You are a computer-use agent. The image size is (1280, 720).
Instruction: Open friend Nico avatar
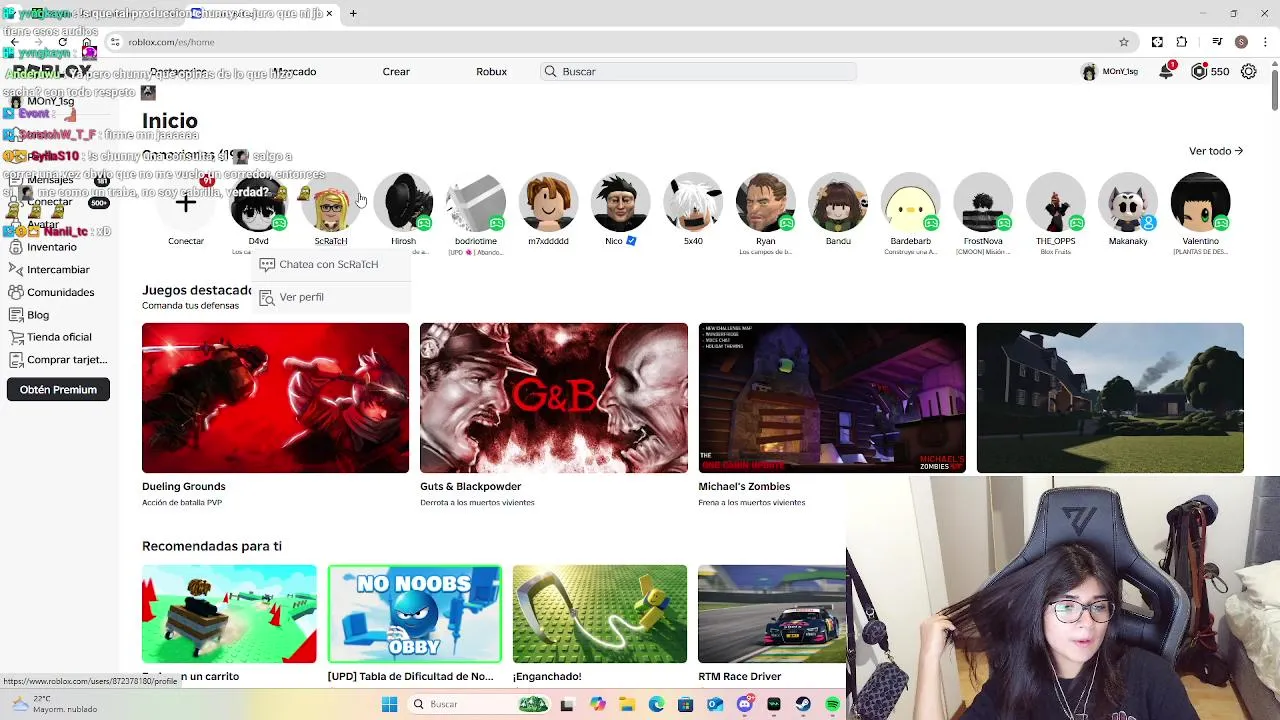(620, 203)
